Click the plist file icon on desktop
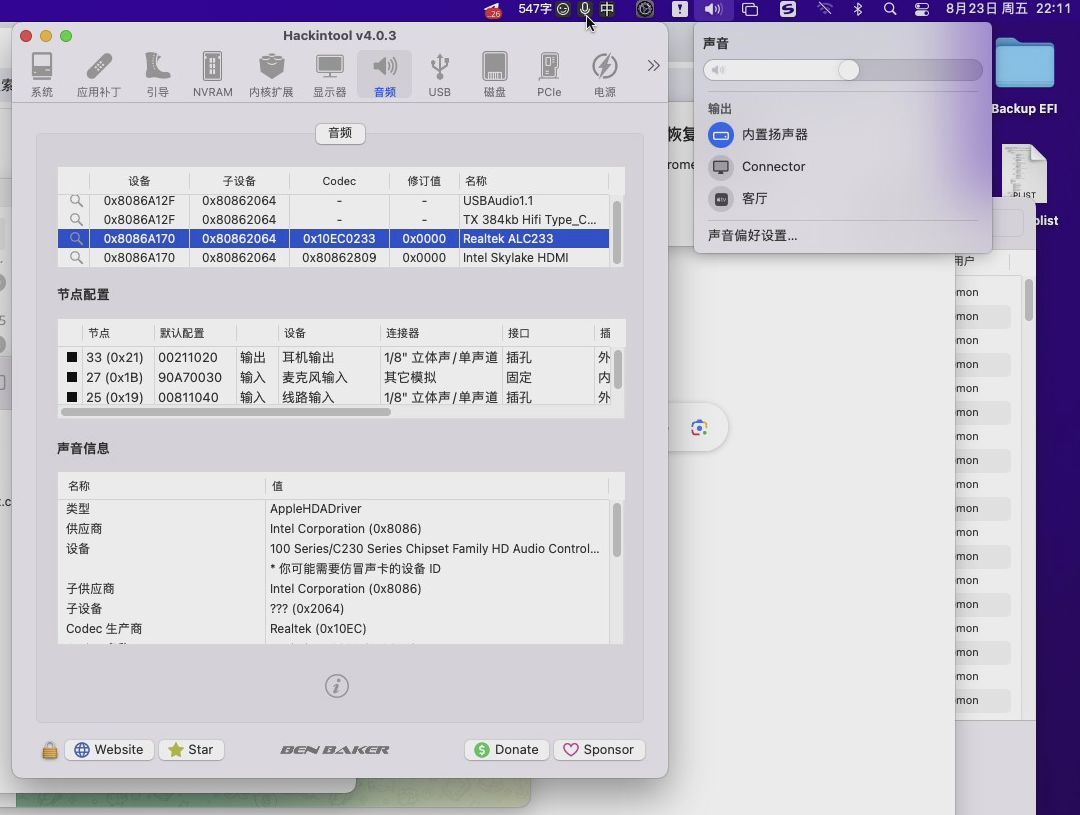This screenshot has height=815, width=1080. [1024, 172]
